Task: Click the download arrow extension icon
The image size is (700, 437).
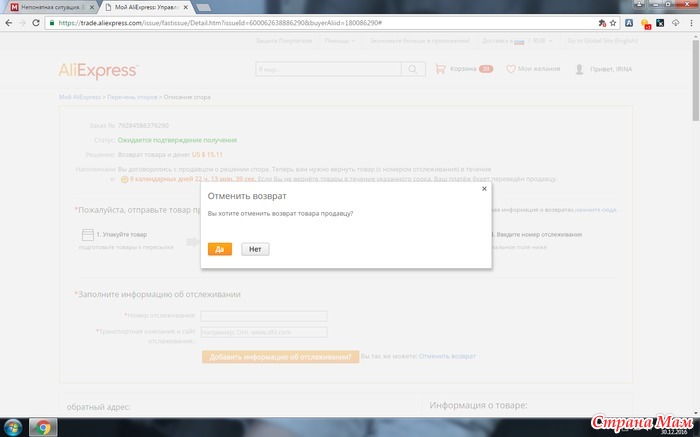Action: pos(675,23)
